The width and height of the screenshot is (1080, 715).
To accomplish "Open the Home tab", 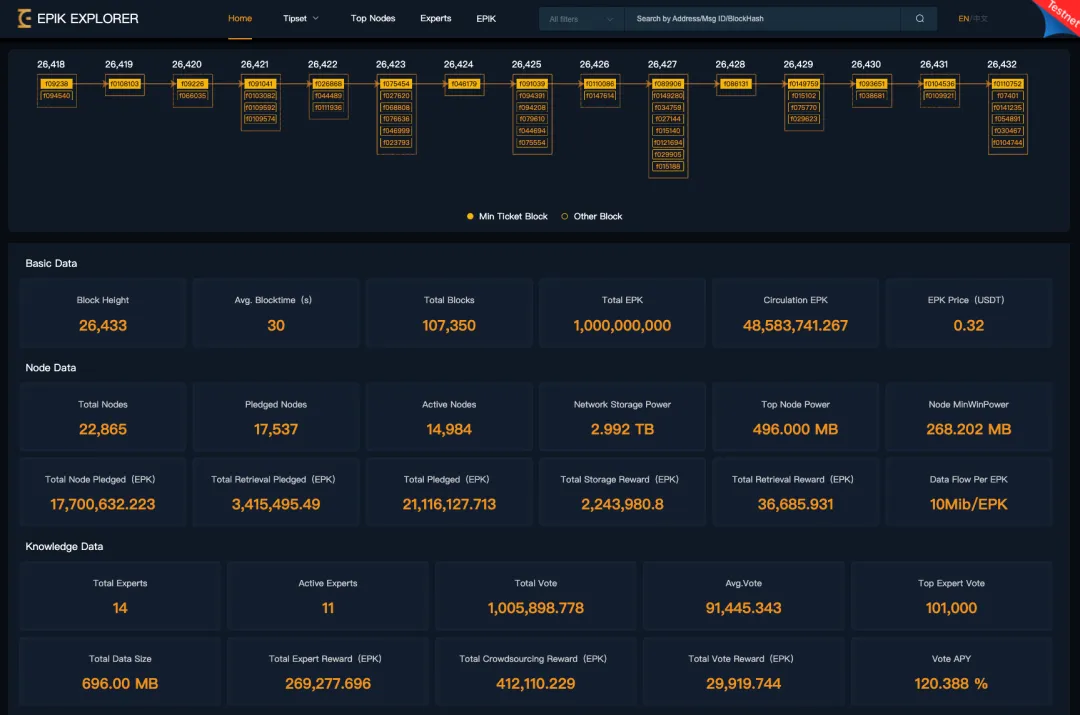I will [240, 19].
